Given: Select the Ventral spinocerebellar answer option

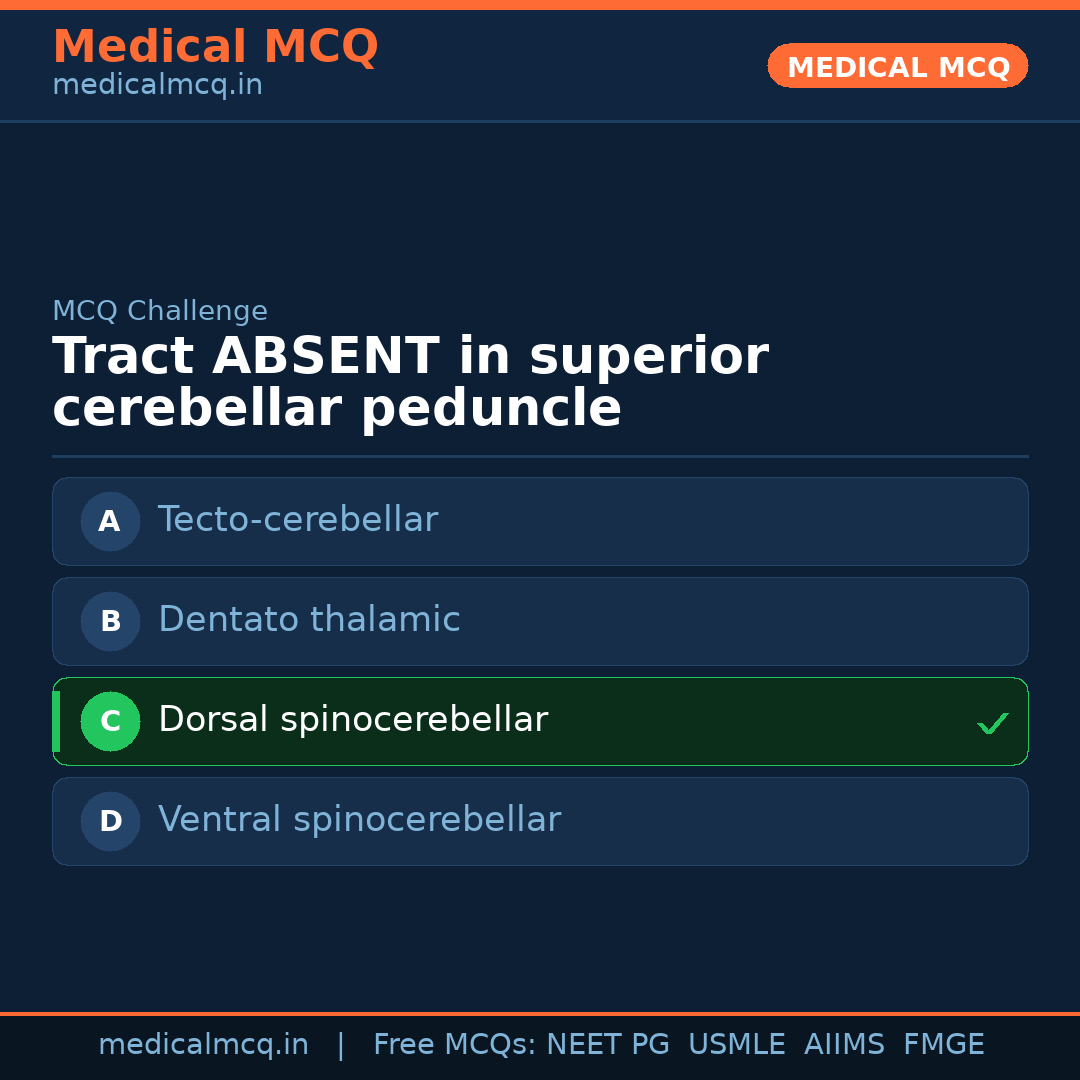Looking at the screenshot, I should [540, 821].
